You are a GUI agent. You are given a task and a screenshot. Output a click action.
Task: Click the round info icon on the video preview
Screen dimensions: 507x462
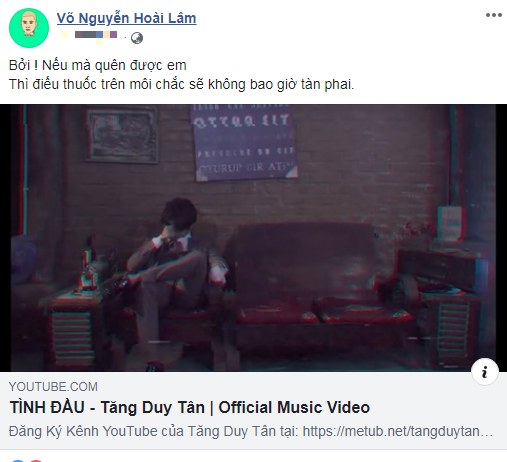pos(484,371)
